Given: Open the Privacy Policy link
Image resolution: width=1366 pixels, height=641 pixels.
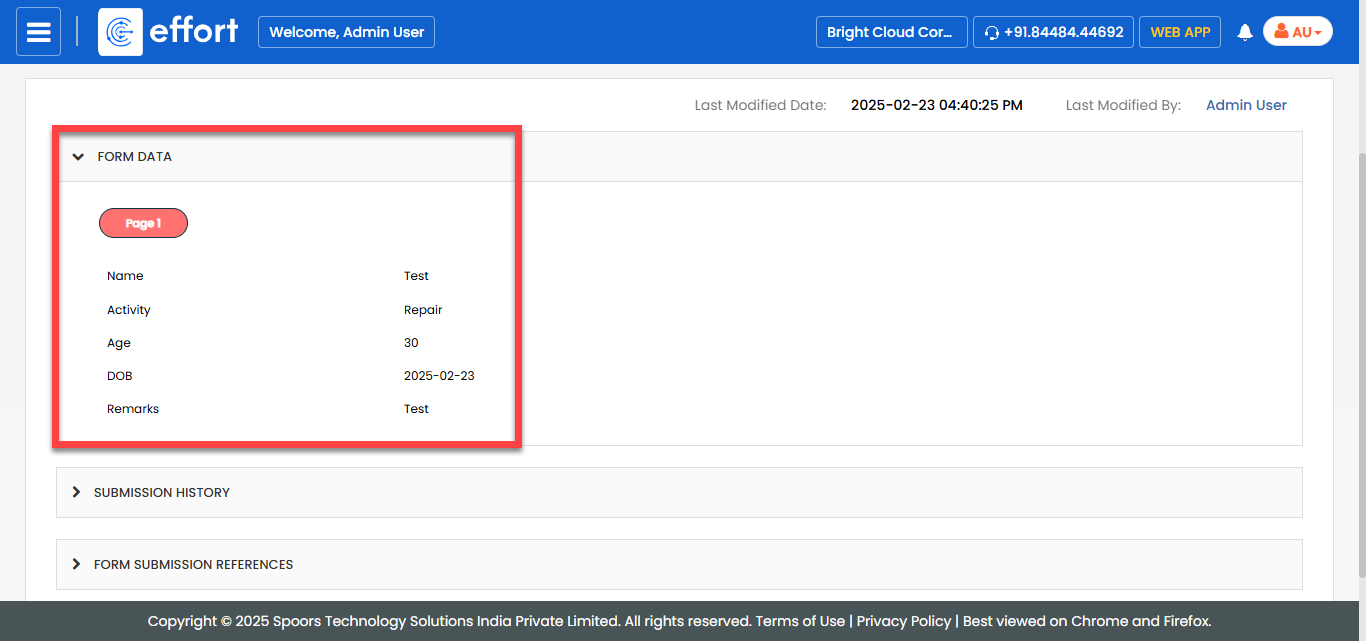Looking at the screenshot, I should pyautogui.click(x=903, y=621).
